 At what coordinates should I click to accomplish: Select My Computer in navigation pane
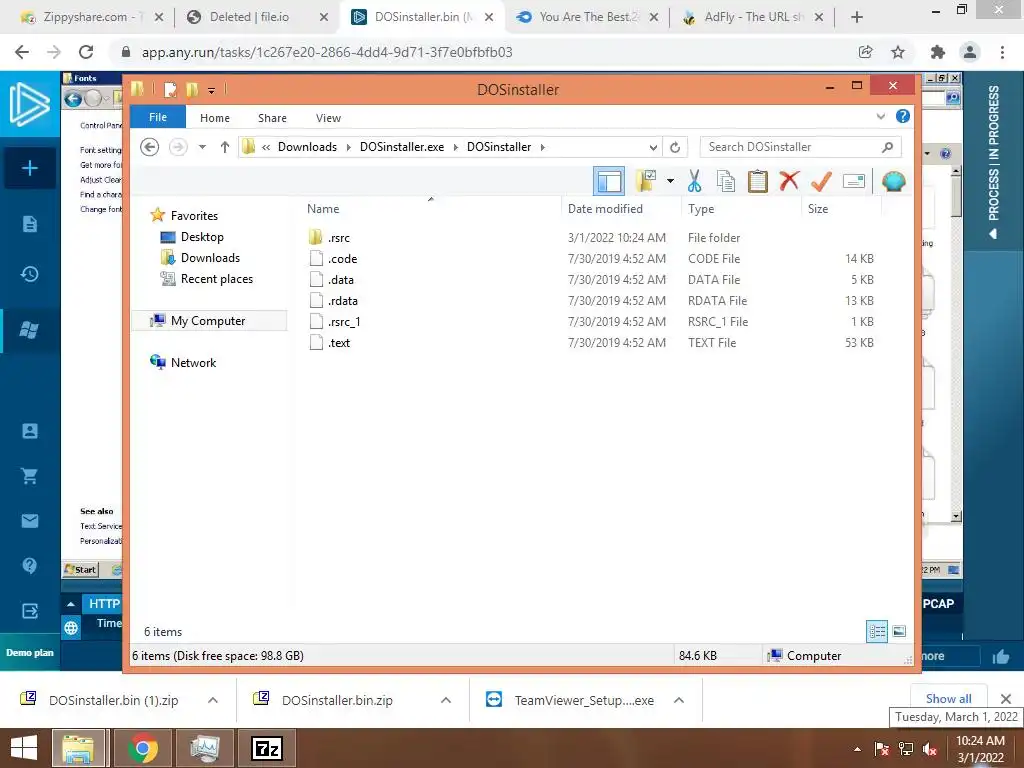pos(208,321)
